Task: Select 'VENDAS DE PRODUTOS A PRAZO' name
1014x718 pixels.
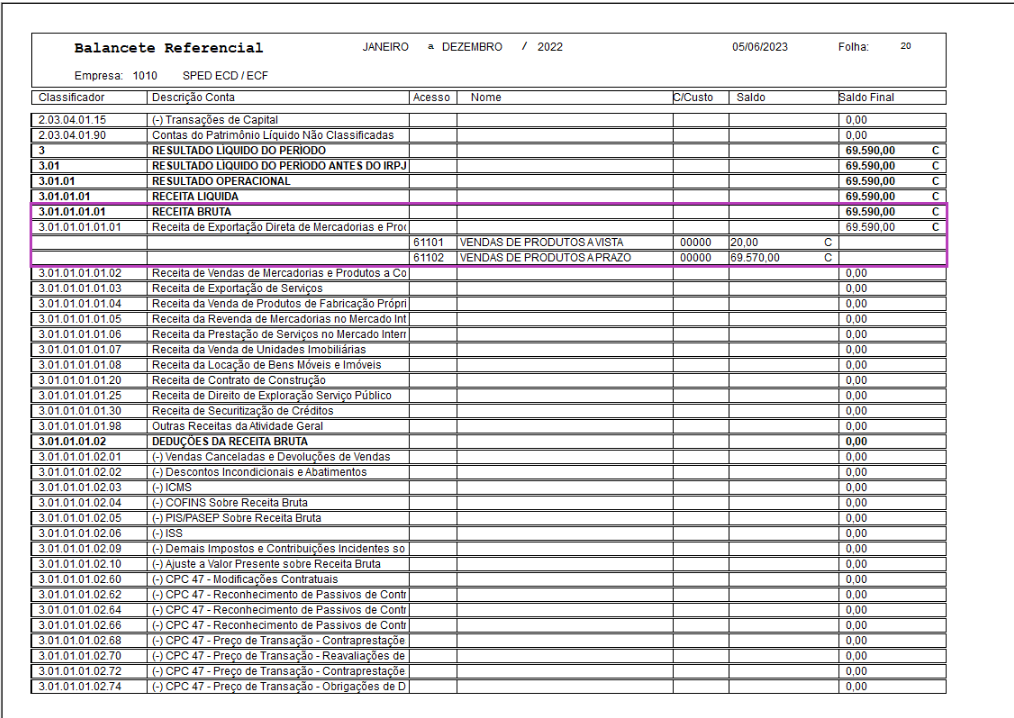Action: (x=545, y=257)
